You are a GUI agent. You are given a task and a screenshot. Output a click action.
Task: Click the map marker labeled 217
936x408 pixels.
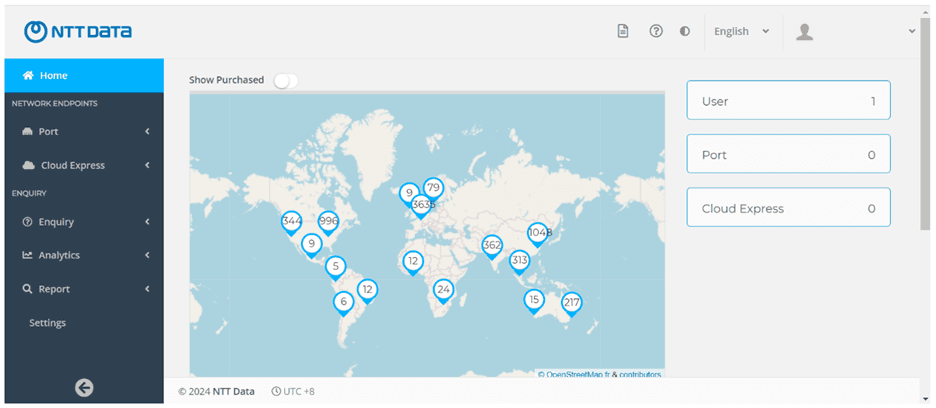pyautogui.click(x=571, y=305)
